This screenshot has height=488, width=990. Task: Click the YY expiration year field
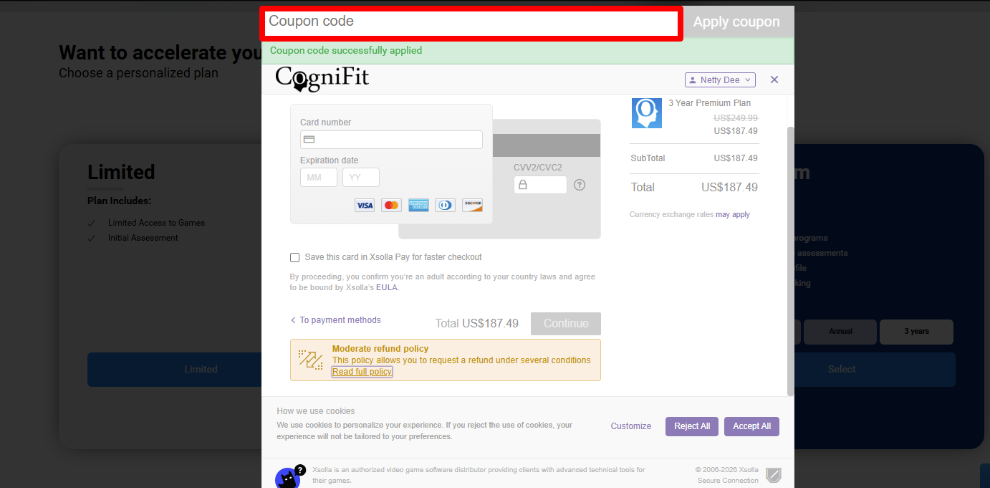361,177
